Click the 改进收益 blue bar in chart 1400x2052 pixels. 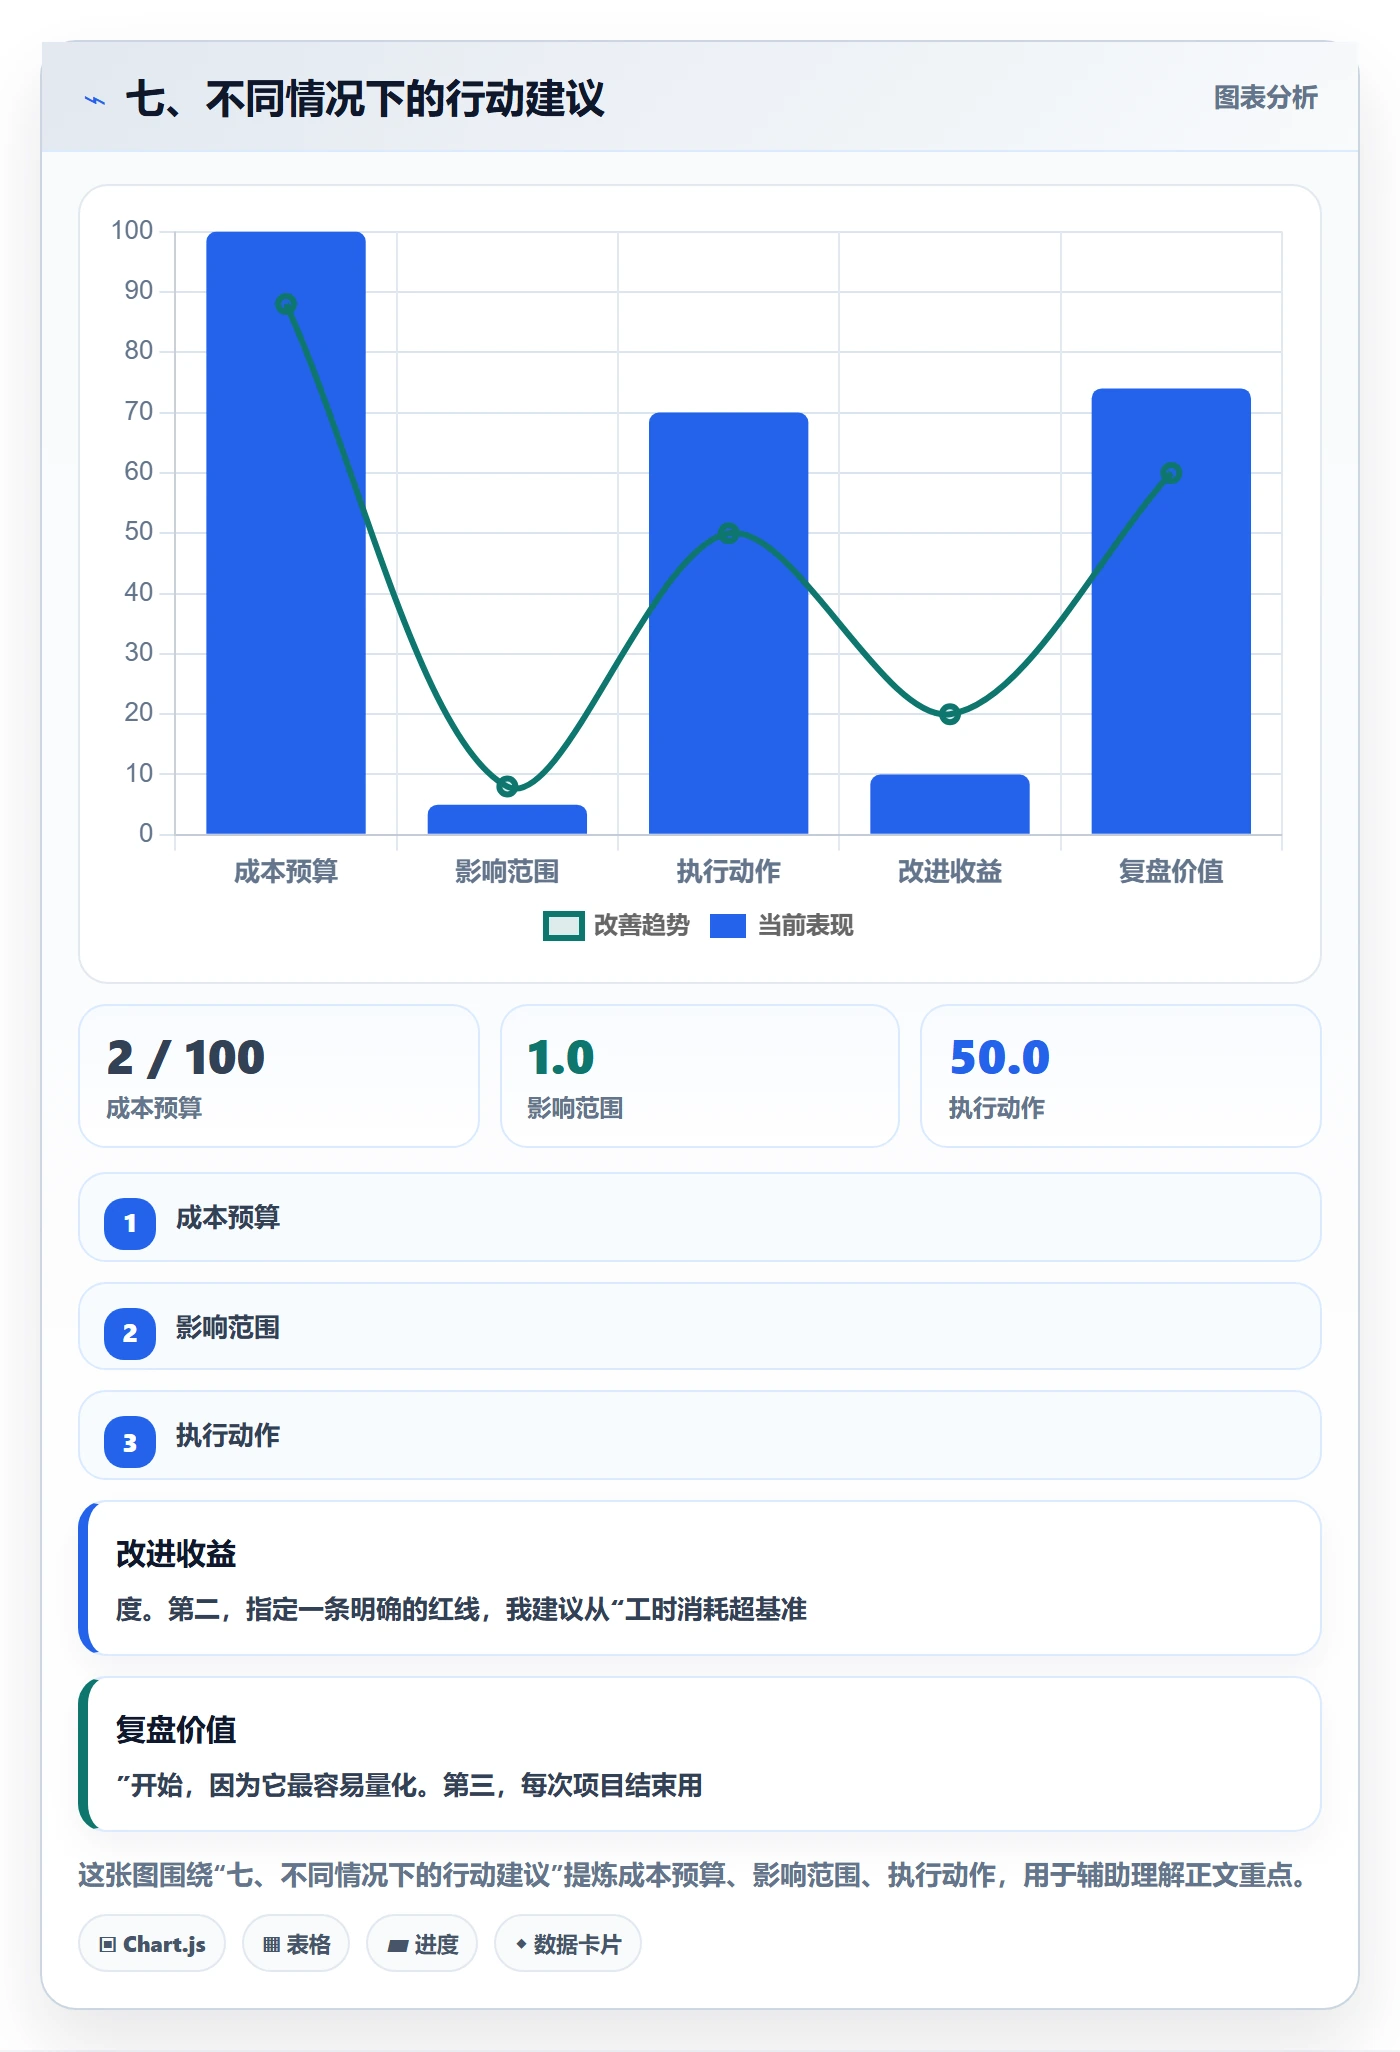coord(950,804)
